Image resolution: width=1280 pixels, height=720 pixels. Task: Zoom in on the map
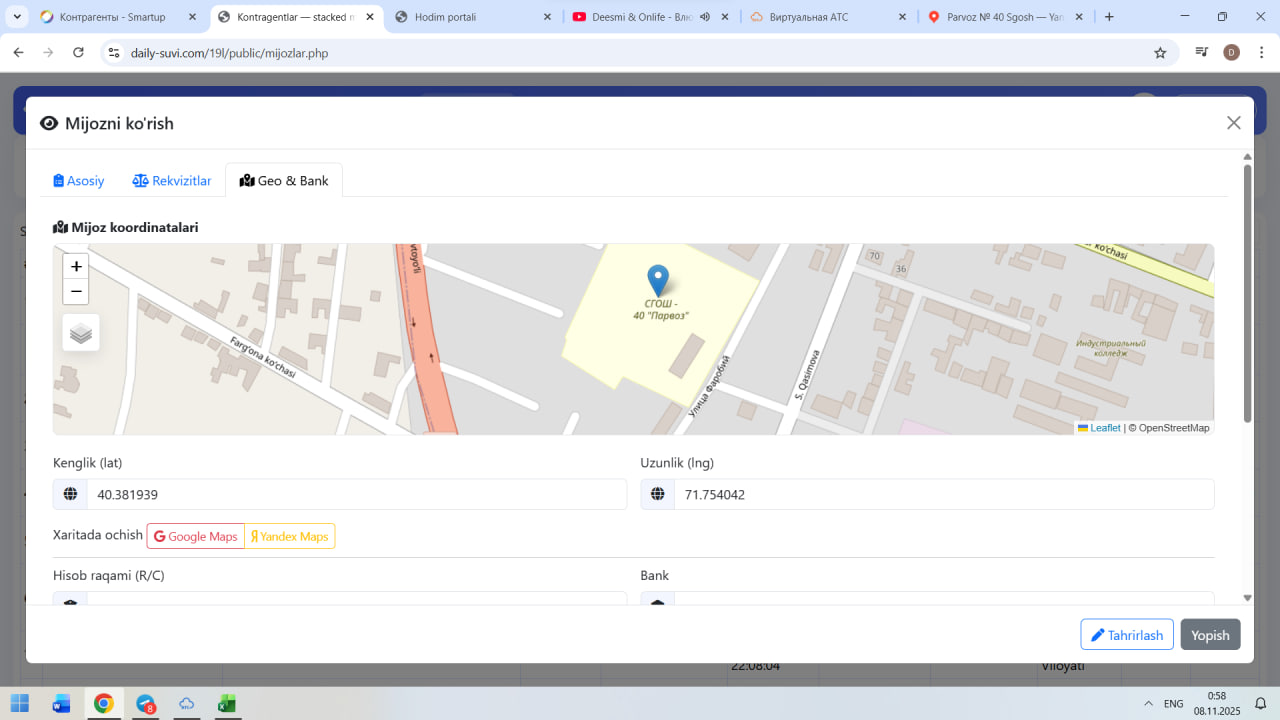coord(76,267)
